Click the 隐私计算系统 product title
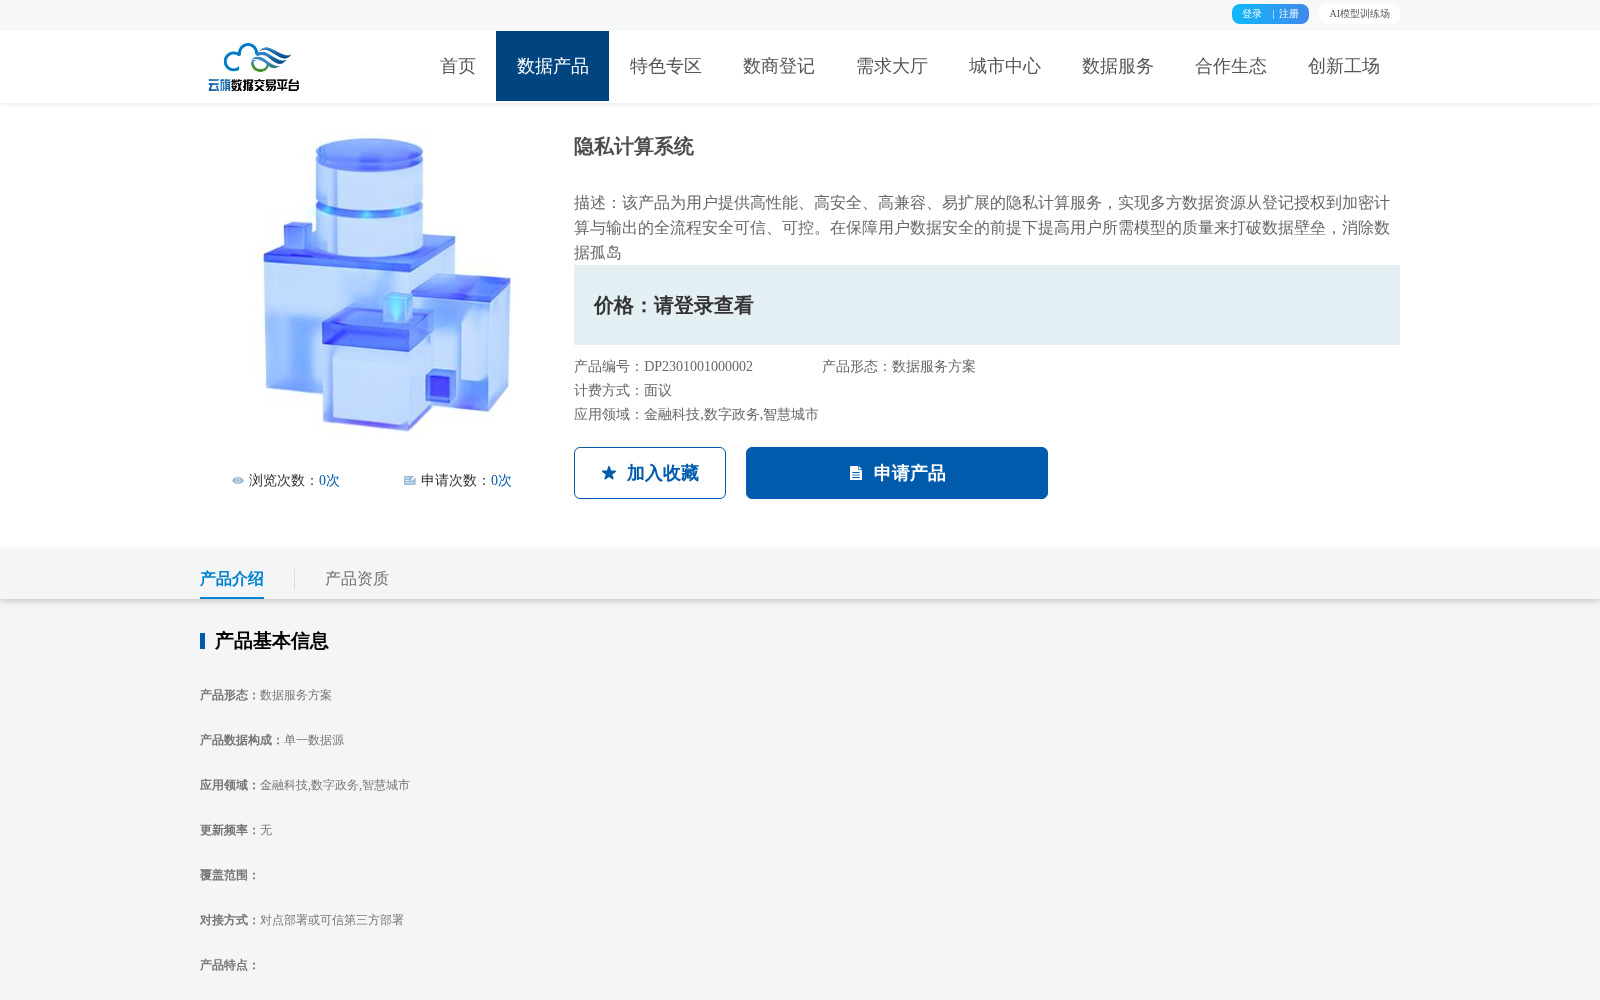This screenshot has width=1600, height=1000. [634, 147]
